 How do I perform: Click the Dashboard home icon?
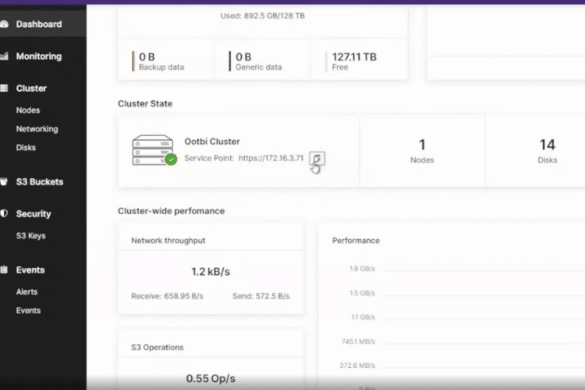pos(4,24)
